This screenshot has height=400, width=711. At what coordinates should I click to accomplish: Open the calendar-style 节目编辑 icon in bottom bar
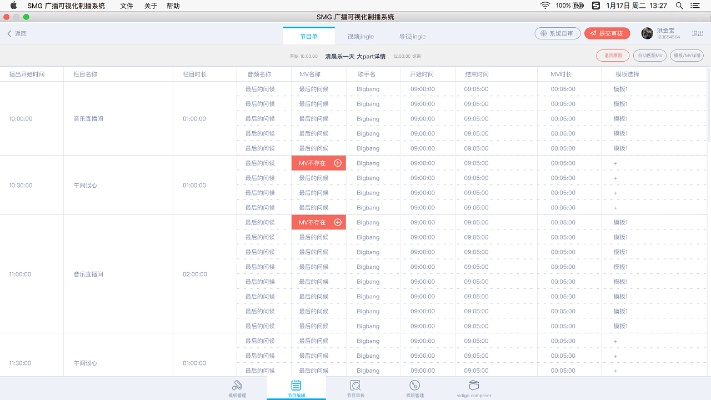pos(296,386)
